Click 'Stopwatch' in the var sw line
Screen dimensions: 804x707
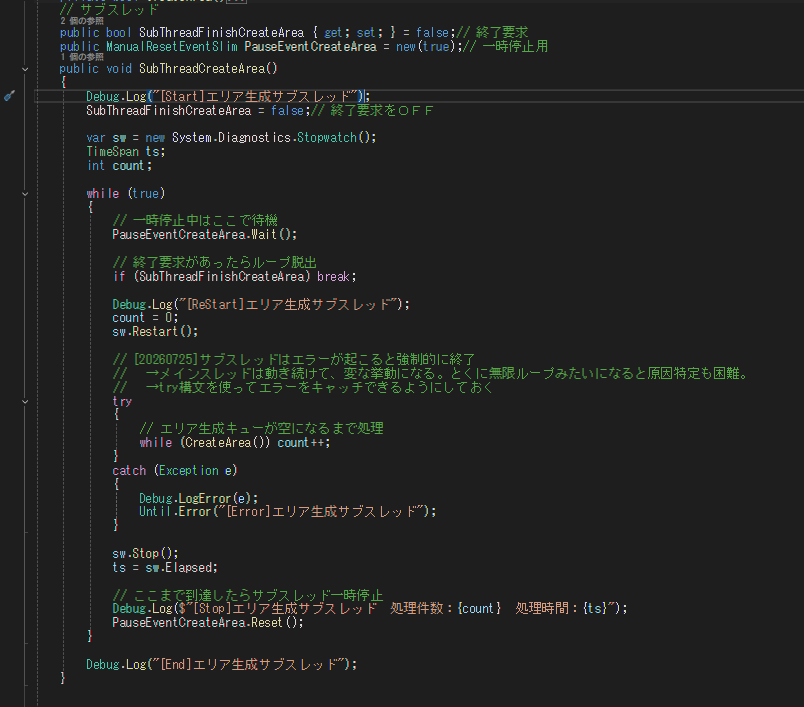coord(327,138)
